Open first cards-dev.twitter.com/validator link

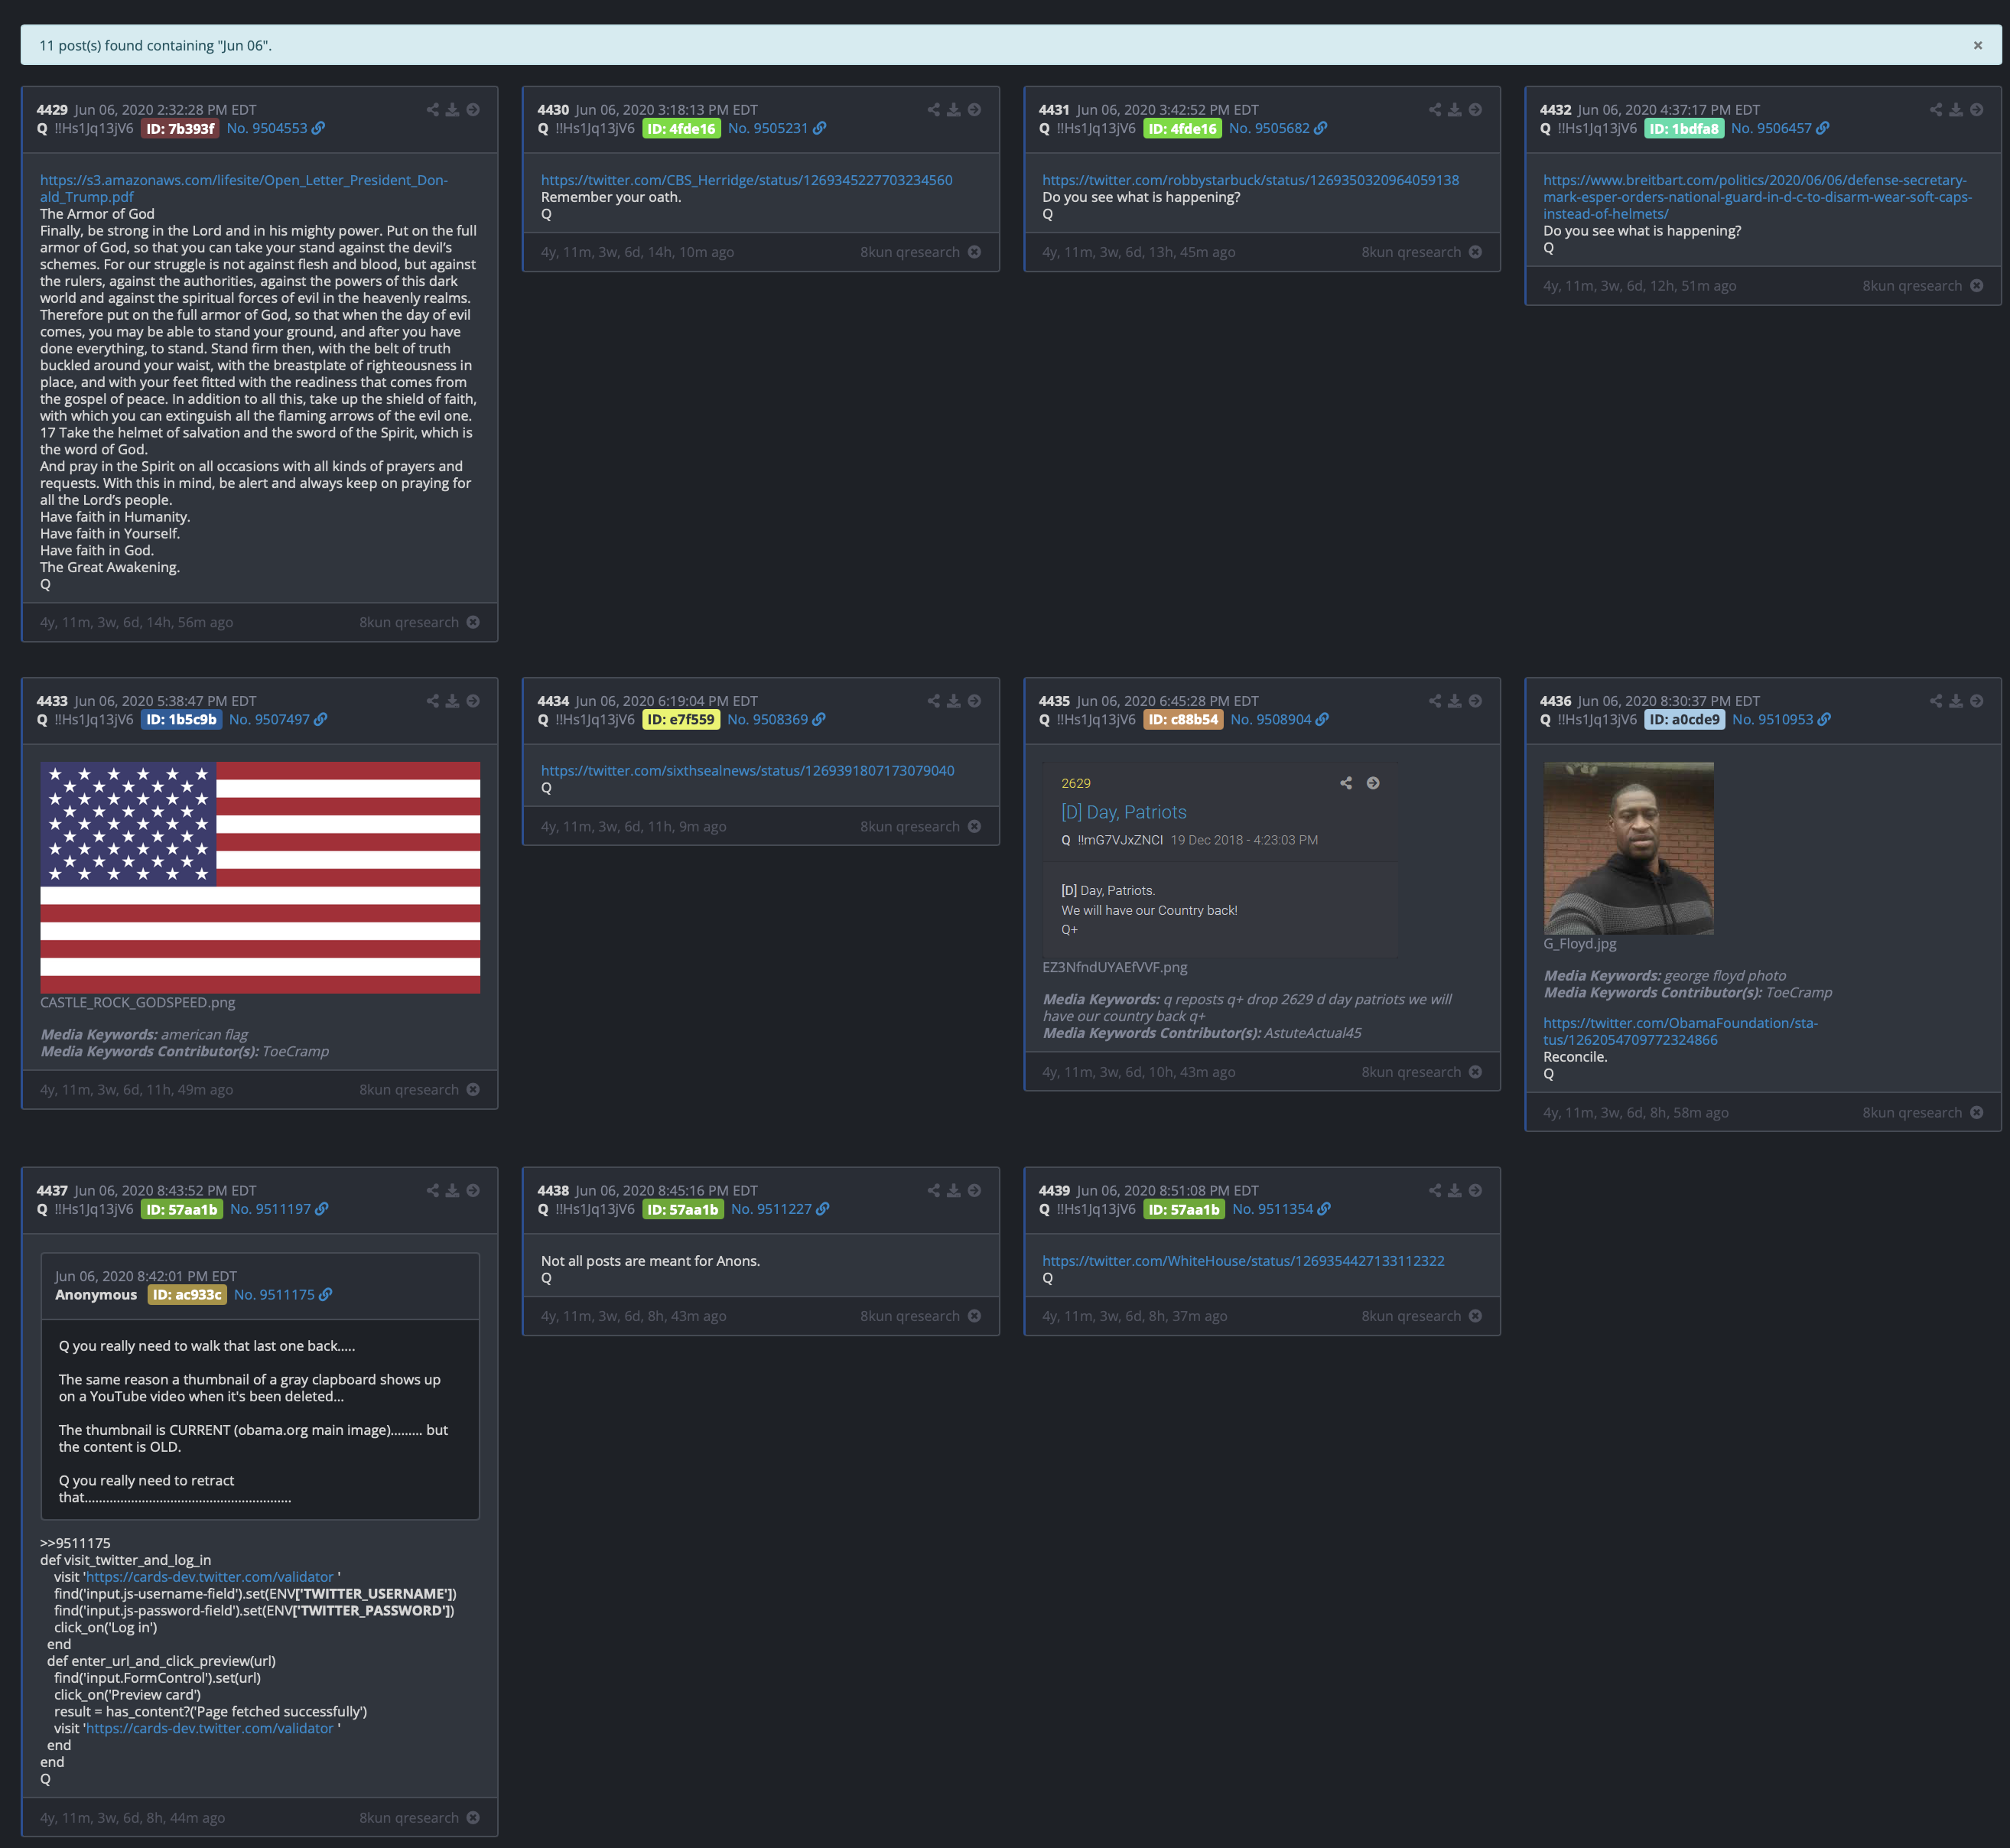(x=210, y=1577)
